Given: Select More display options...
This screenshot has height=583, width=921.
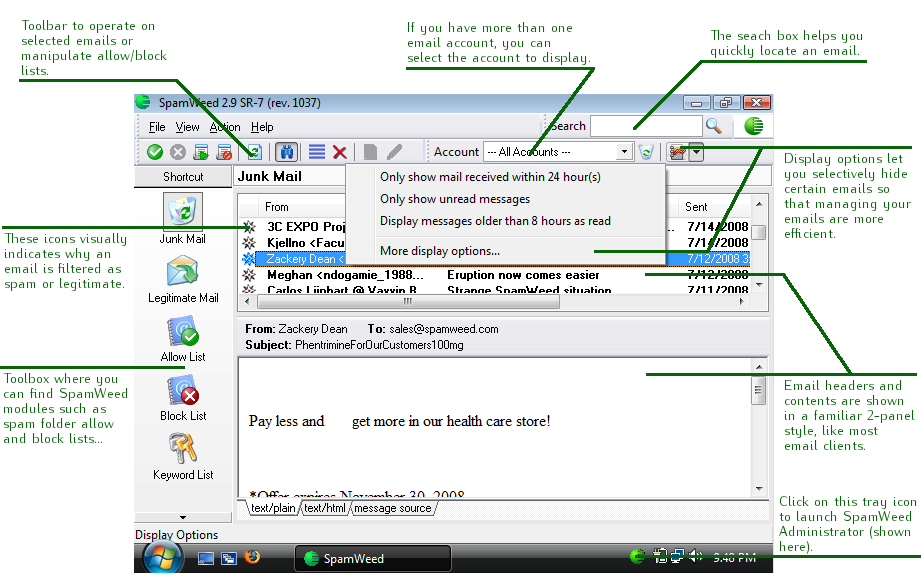Looking at the screenshot, I should 439,251.
